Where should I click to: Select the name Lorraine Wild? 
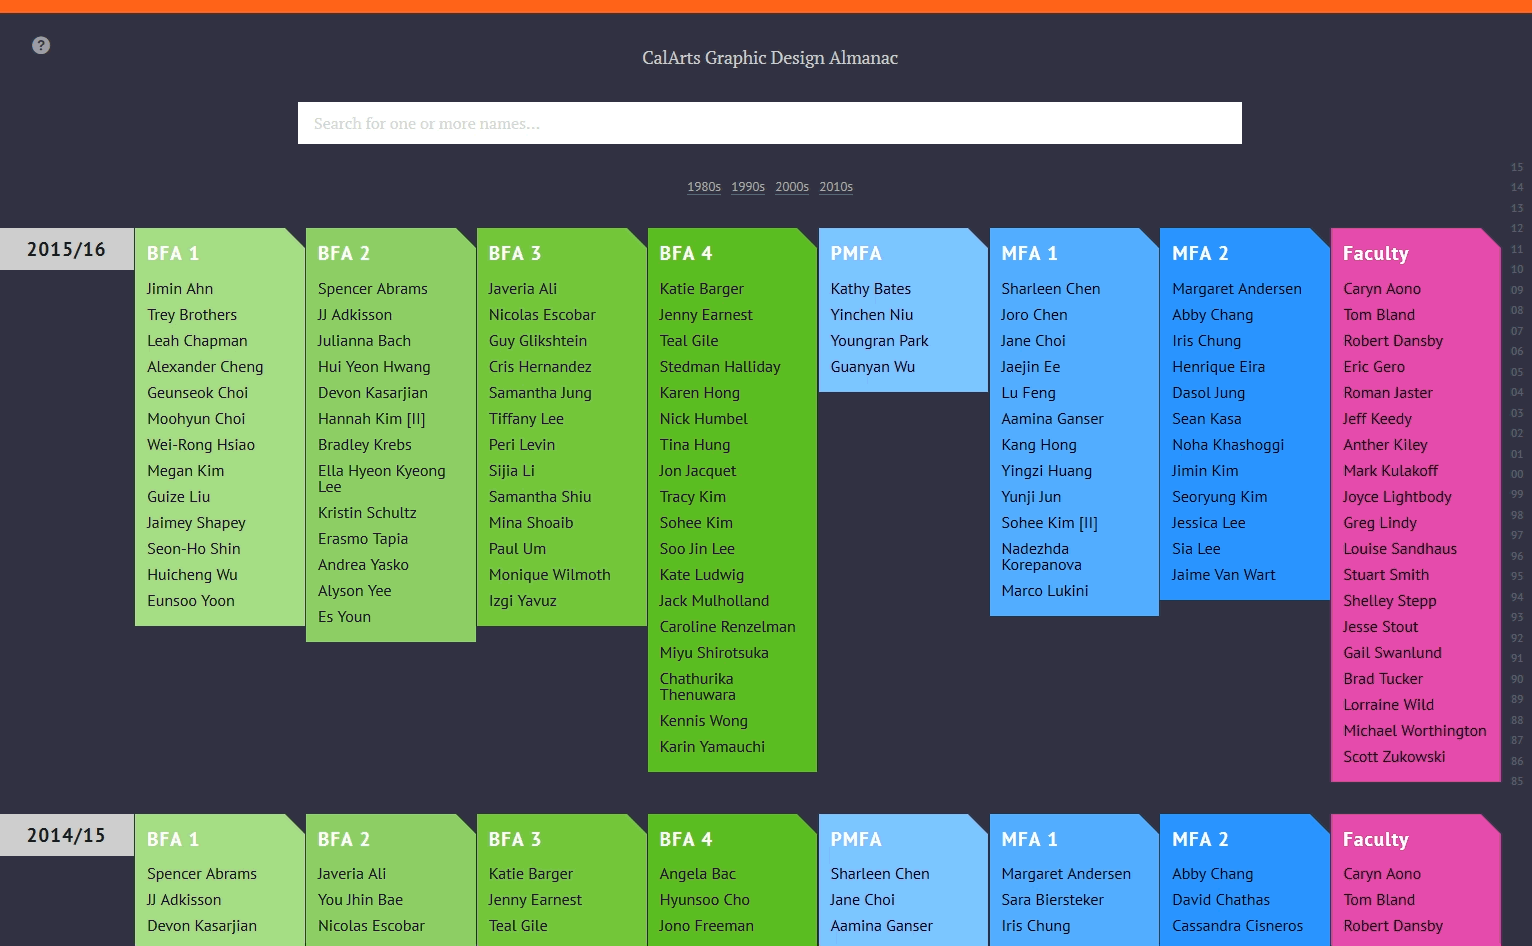[x=1389, y=705]
